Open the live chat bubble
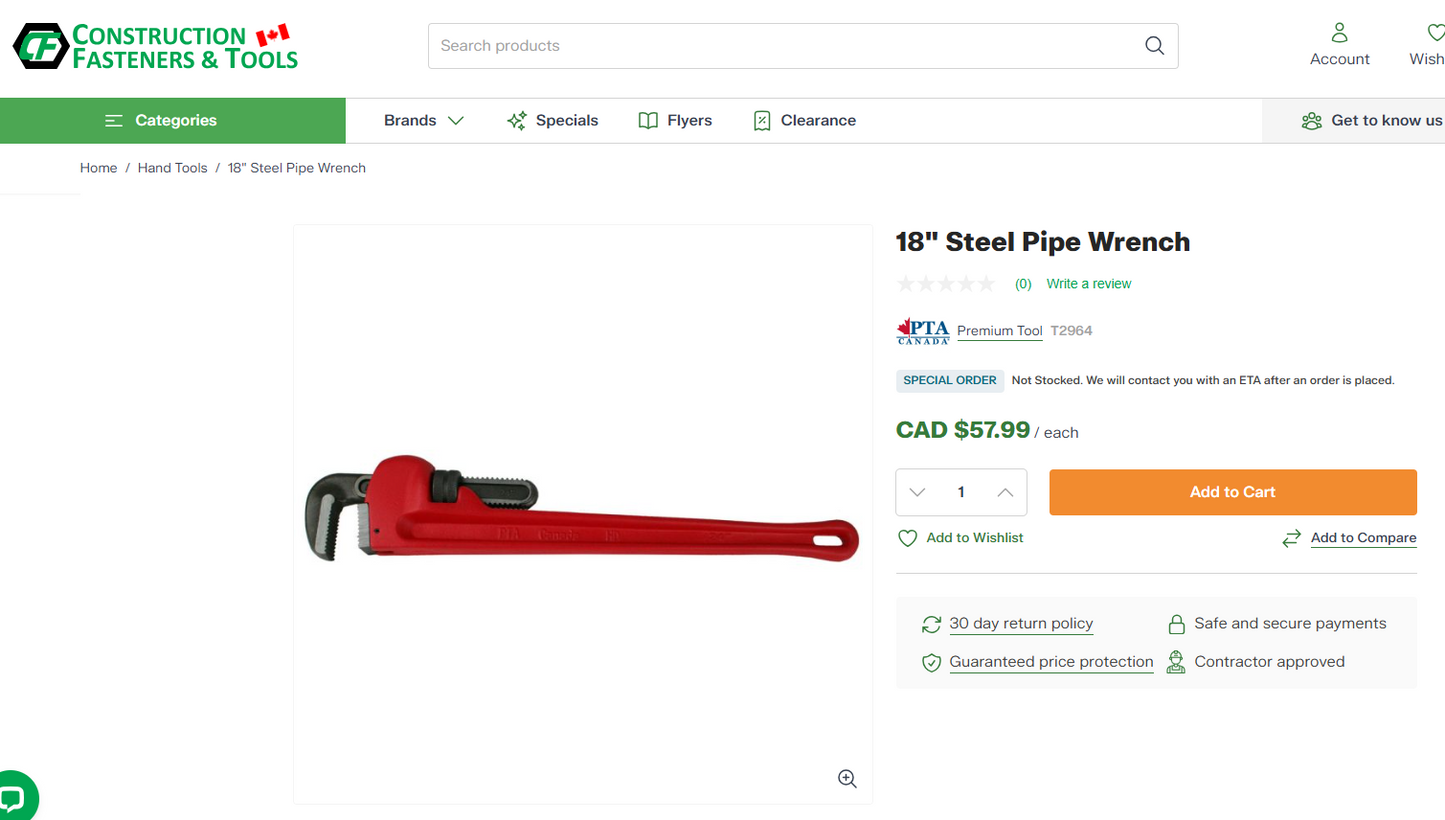 pyautogui.click(x=12, y=798)
